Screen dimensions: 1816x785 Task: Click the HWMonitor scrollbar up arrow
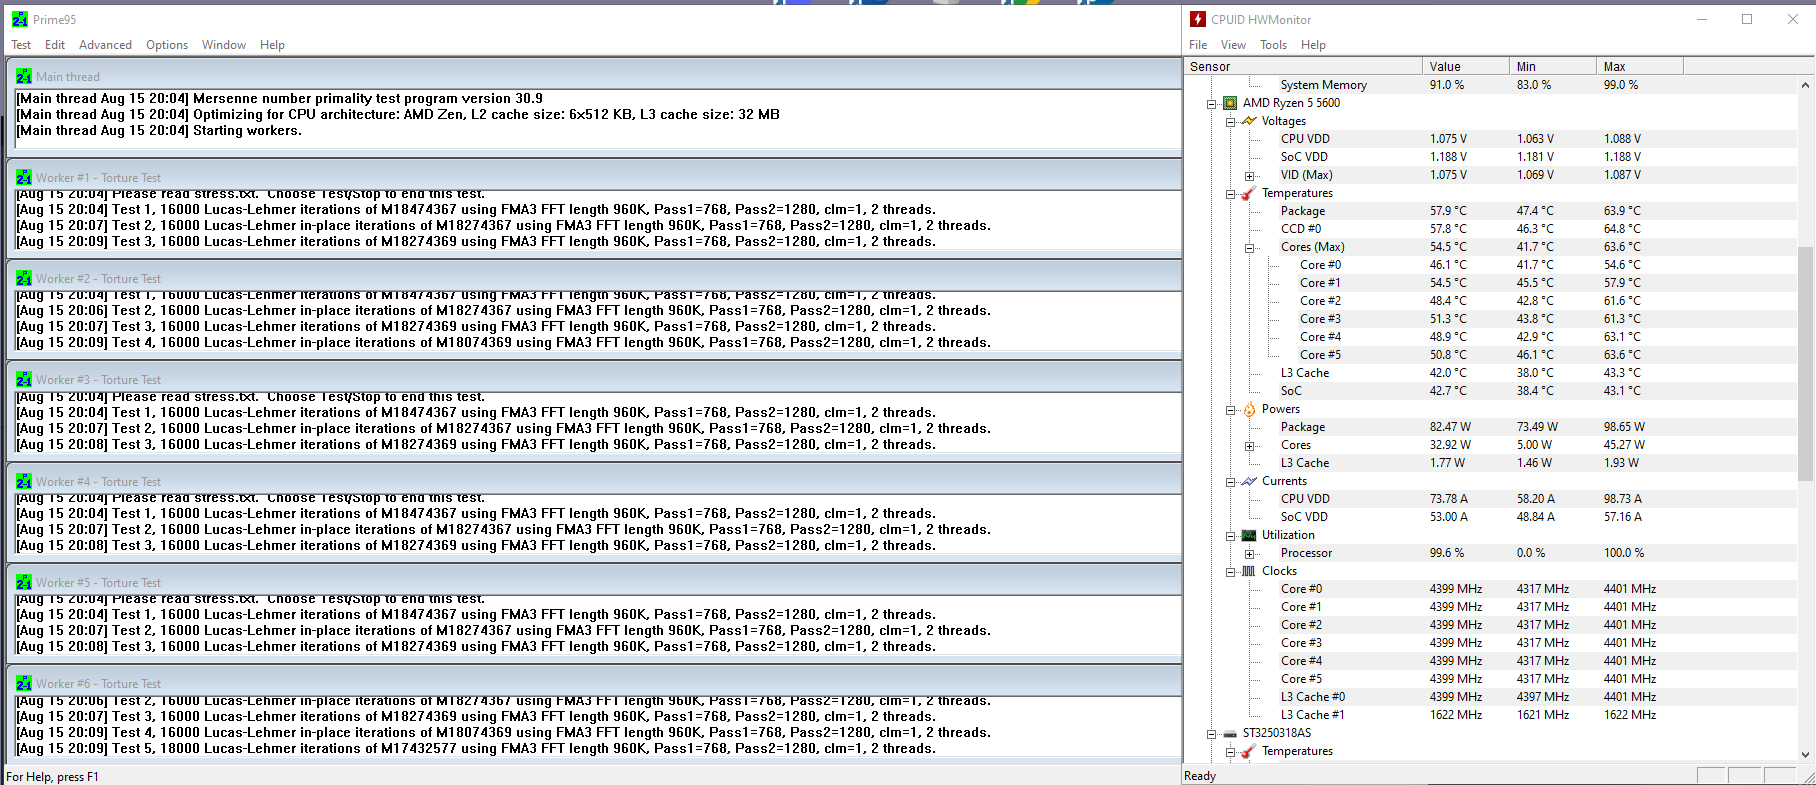coord(1805,85)
